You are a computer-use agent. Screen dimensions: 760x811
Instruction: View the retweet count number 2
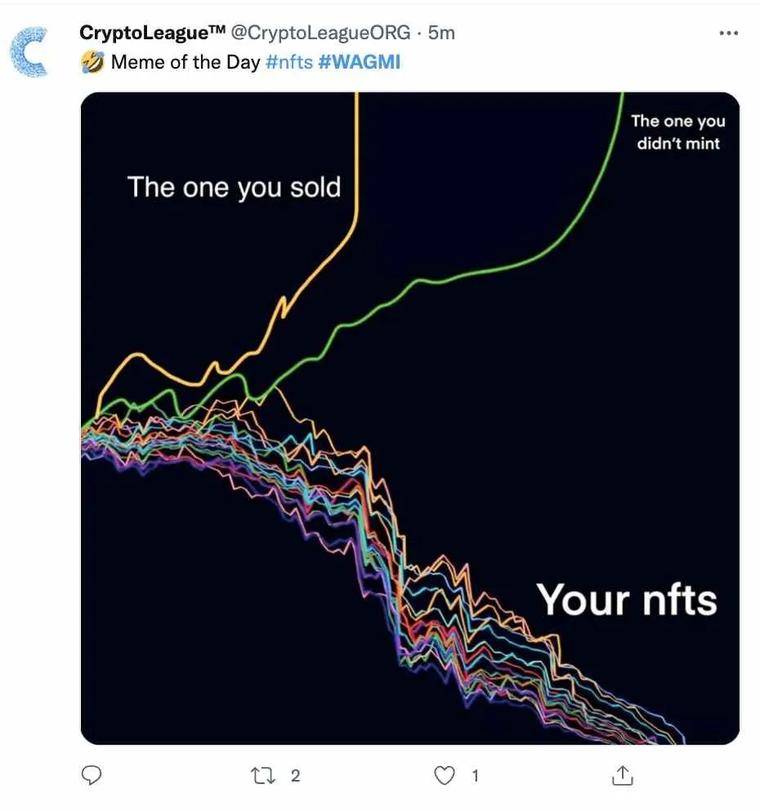[295, 775]
